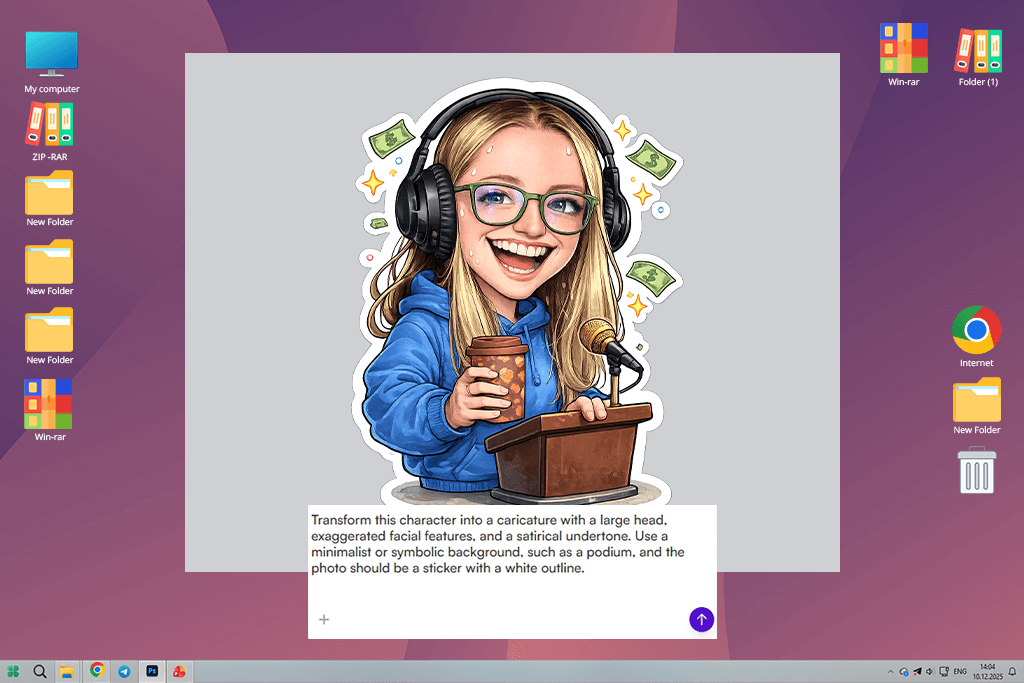Select the New Folder directly below ZIP -RAR
Viewport: 1024px width, 683px height.
(50, 199)
